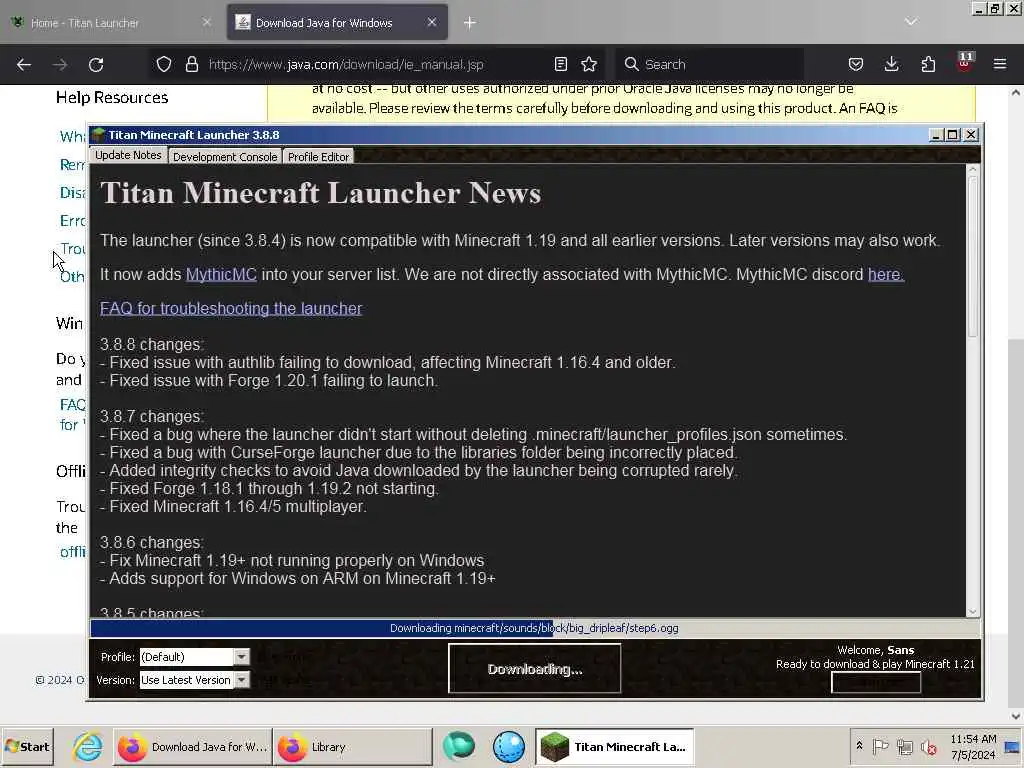The width and height of the screenshot is (1024, 768).
Task: Open the Firefox hamburger menu
Action: [1000, 64]
